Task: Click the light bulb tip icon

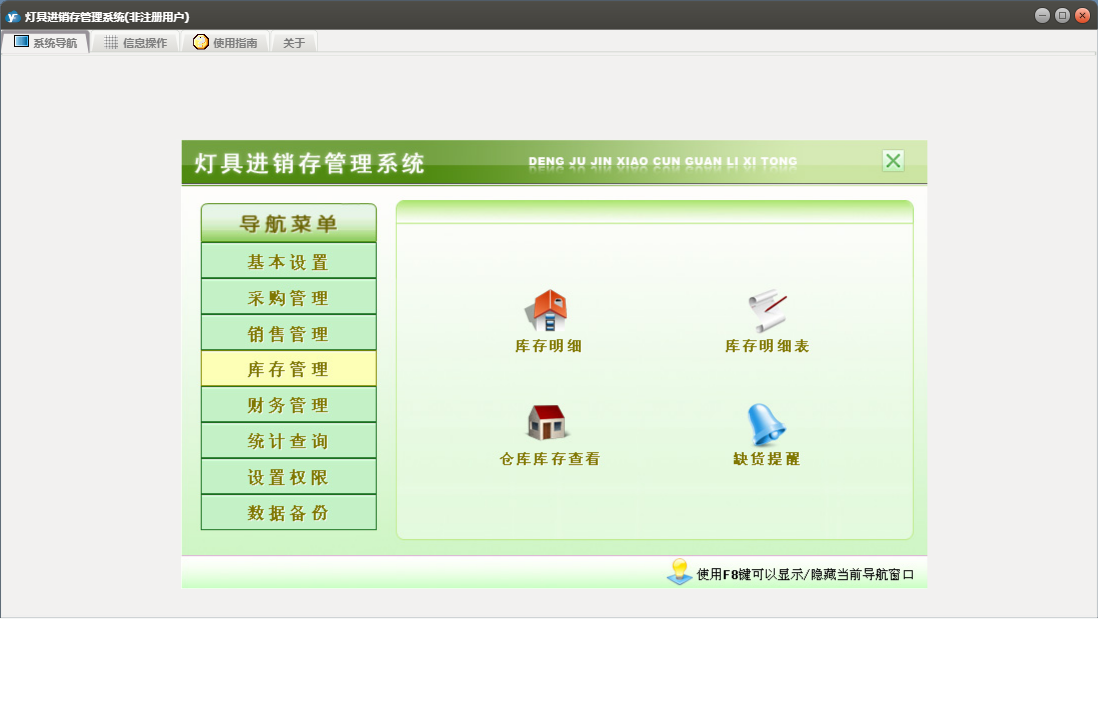Action: 679,572
